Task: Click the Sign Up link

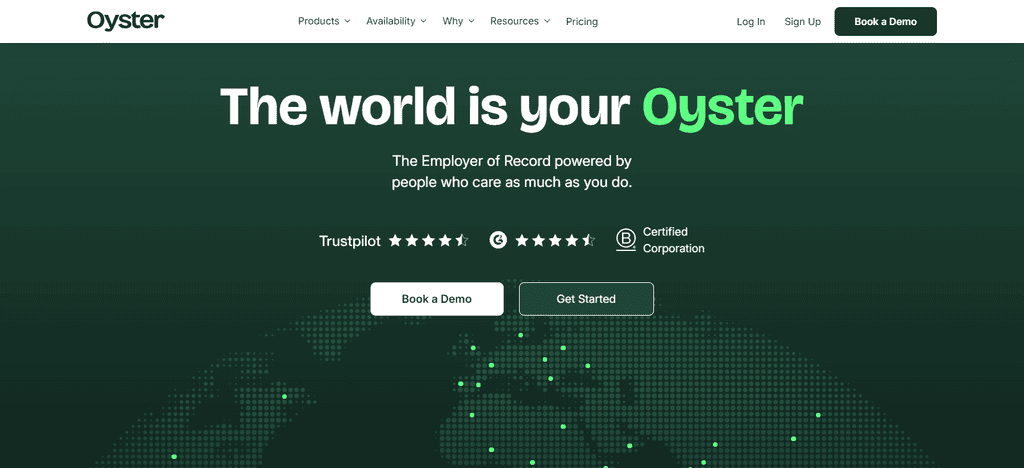Action: (x=803, y=22)
